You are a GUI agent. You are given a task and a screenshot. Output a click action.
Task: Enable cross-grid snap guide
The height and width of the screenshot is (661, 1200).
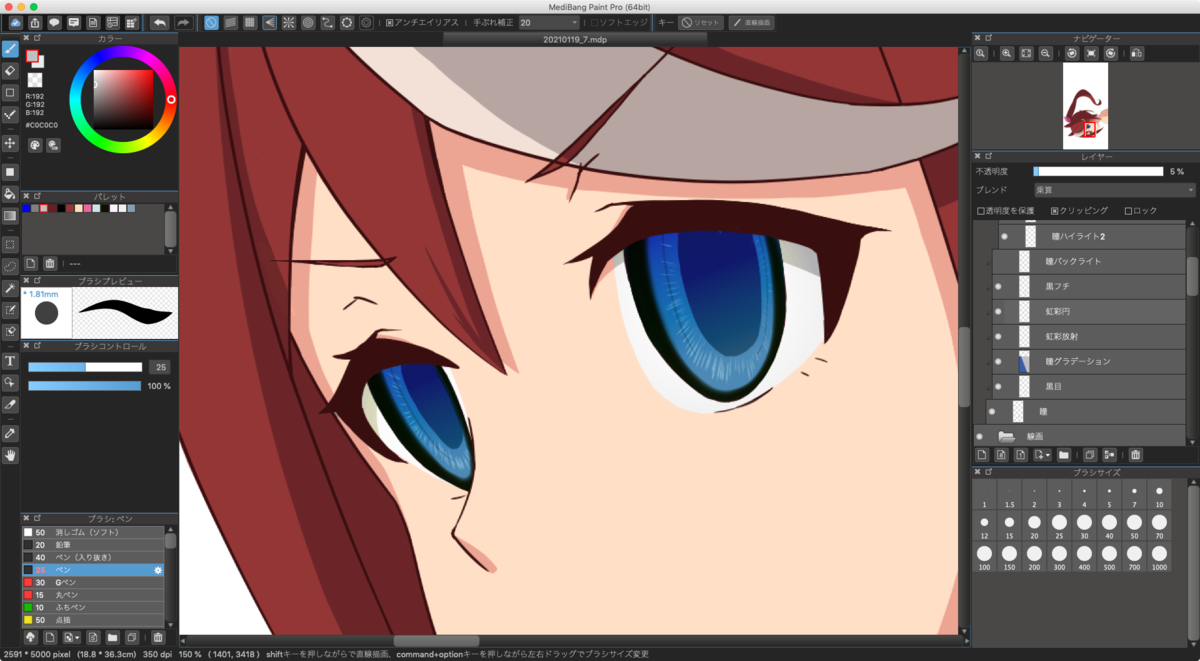tap(250, 22)
